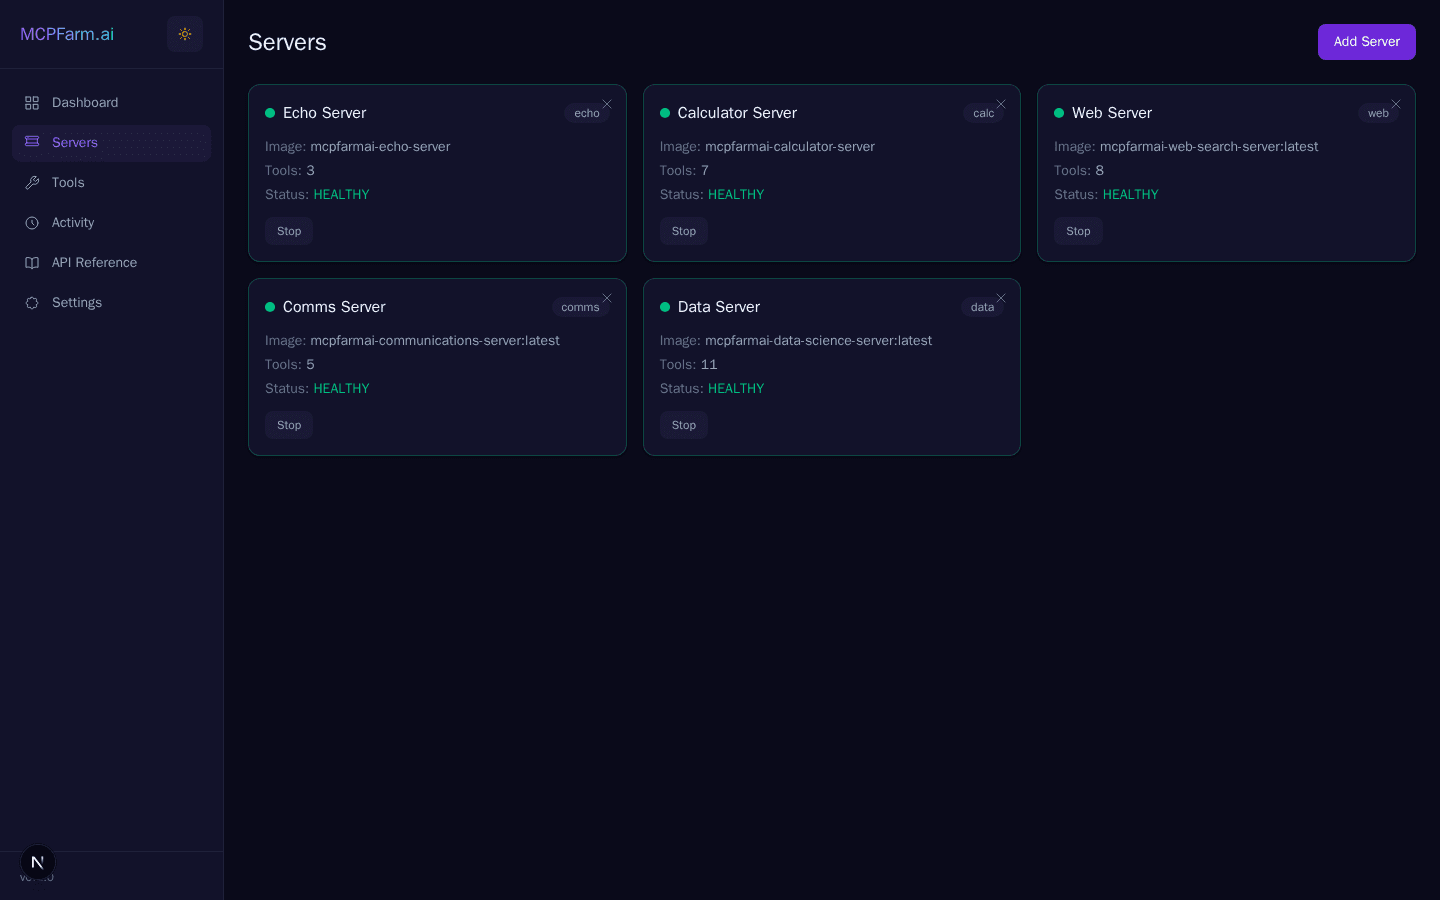Screen dimensions: 1440x900
Task: Dismiss the Calculator Server card
Action: [1001, 104]
